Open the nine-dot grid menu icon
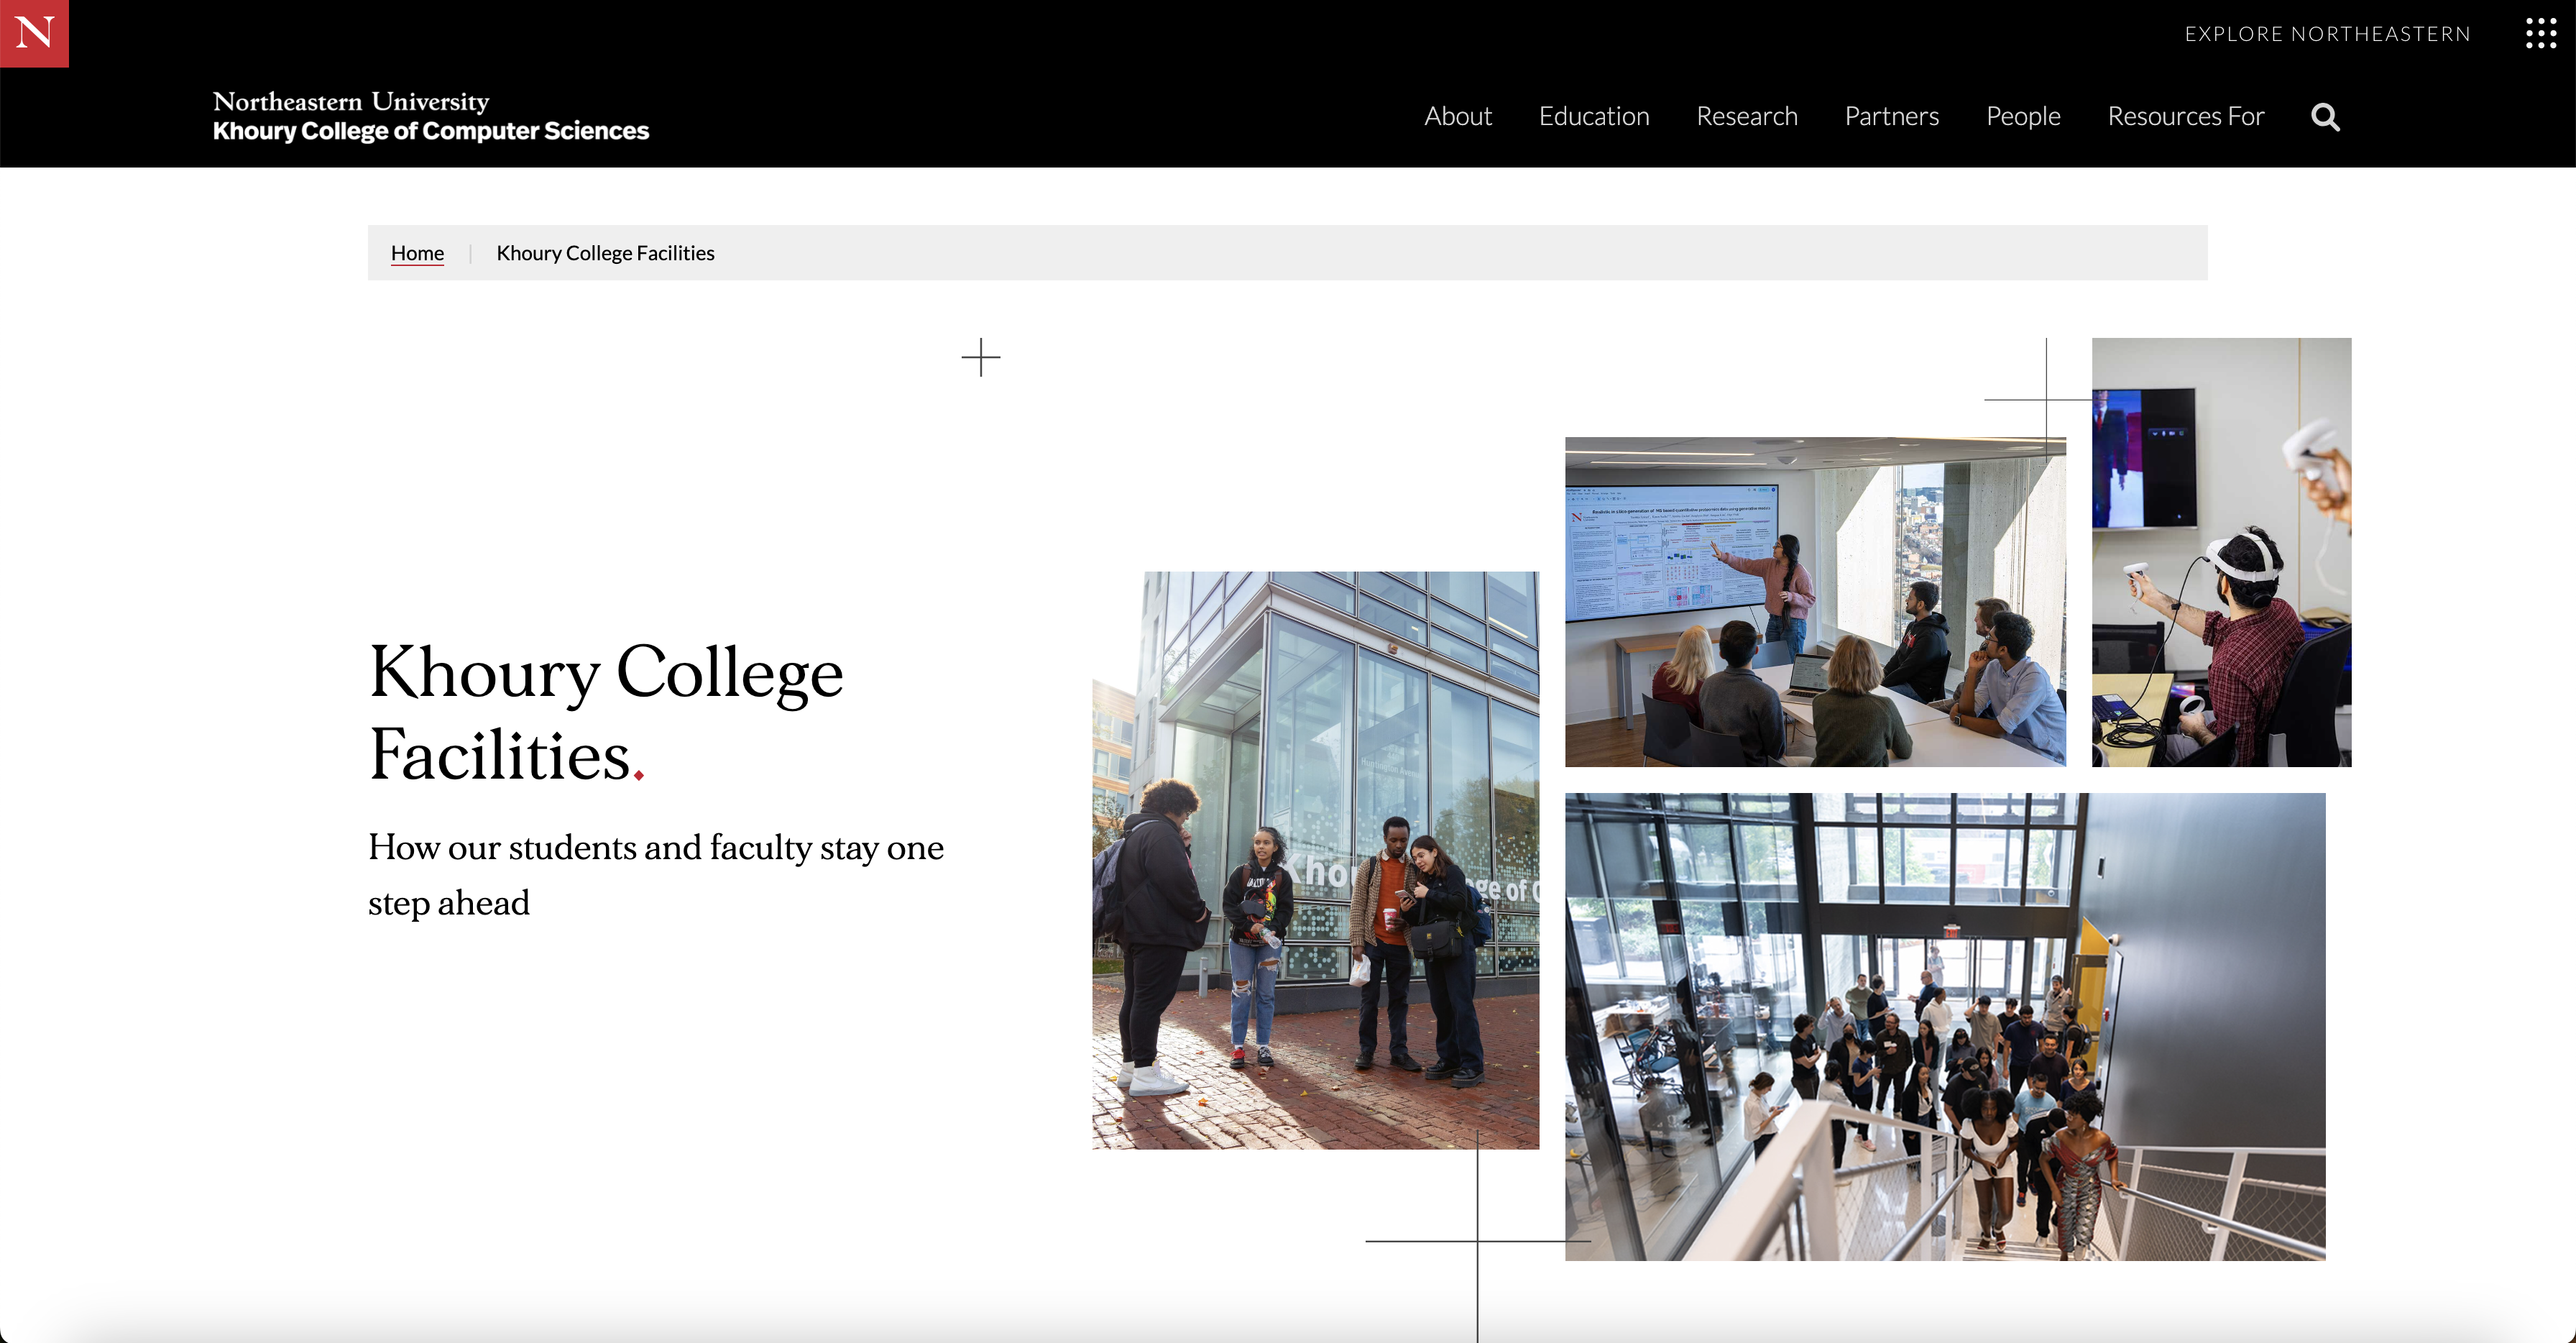Image resolution: width=2576 pixels, height=1343 pixels. pos(2540,33)
